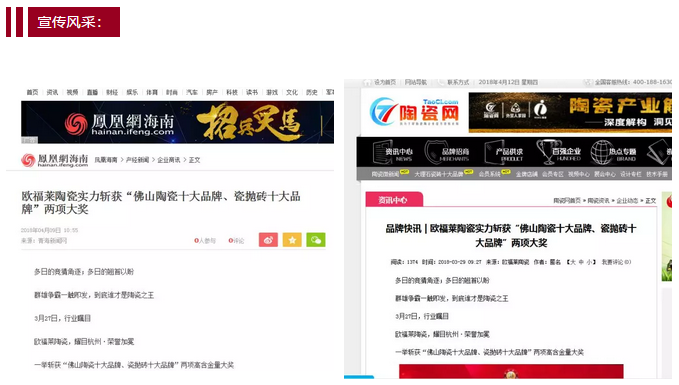This screenshot has width=679, height=385.
Task: Open 房产 in ifeng top navigation
Action: (x=212, y=92)
